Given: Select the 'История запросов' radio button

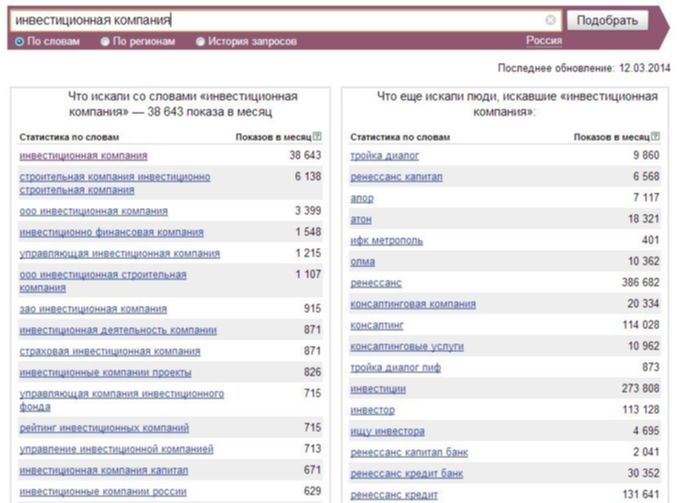Looking at the screenshot, I should pos(200,42).
